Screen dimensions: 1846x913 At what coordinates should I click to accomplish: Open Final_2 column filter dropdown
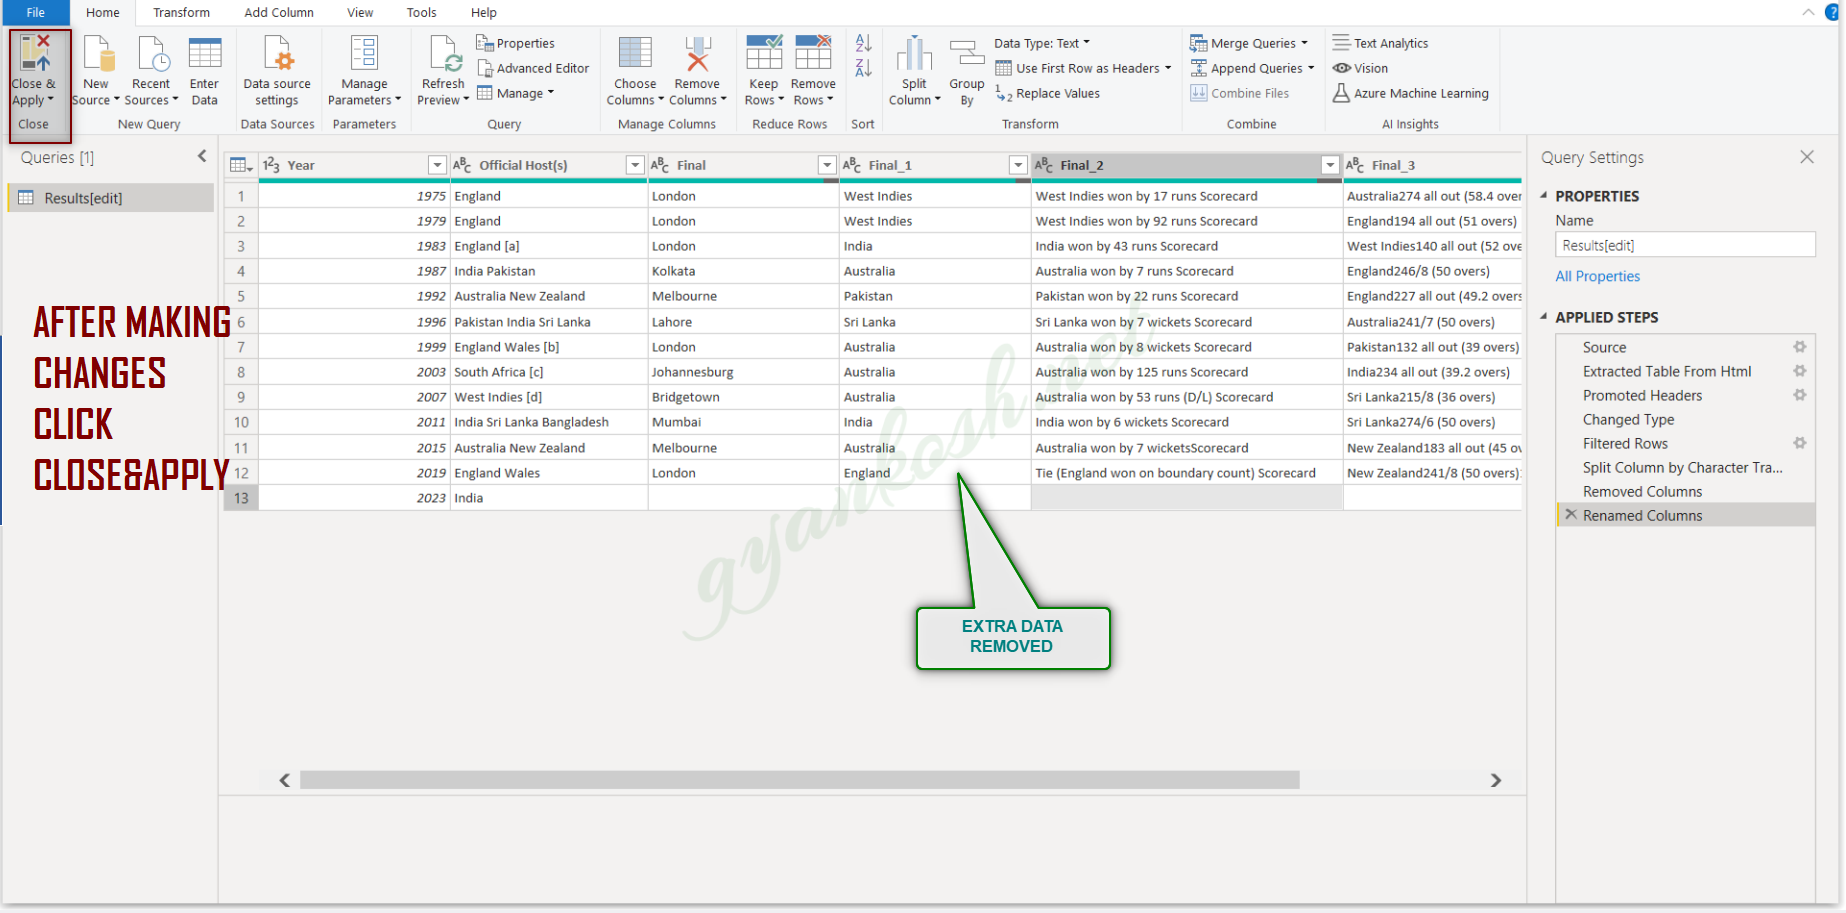pos(1330,165)
